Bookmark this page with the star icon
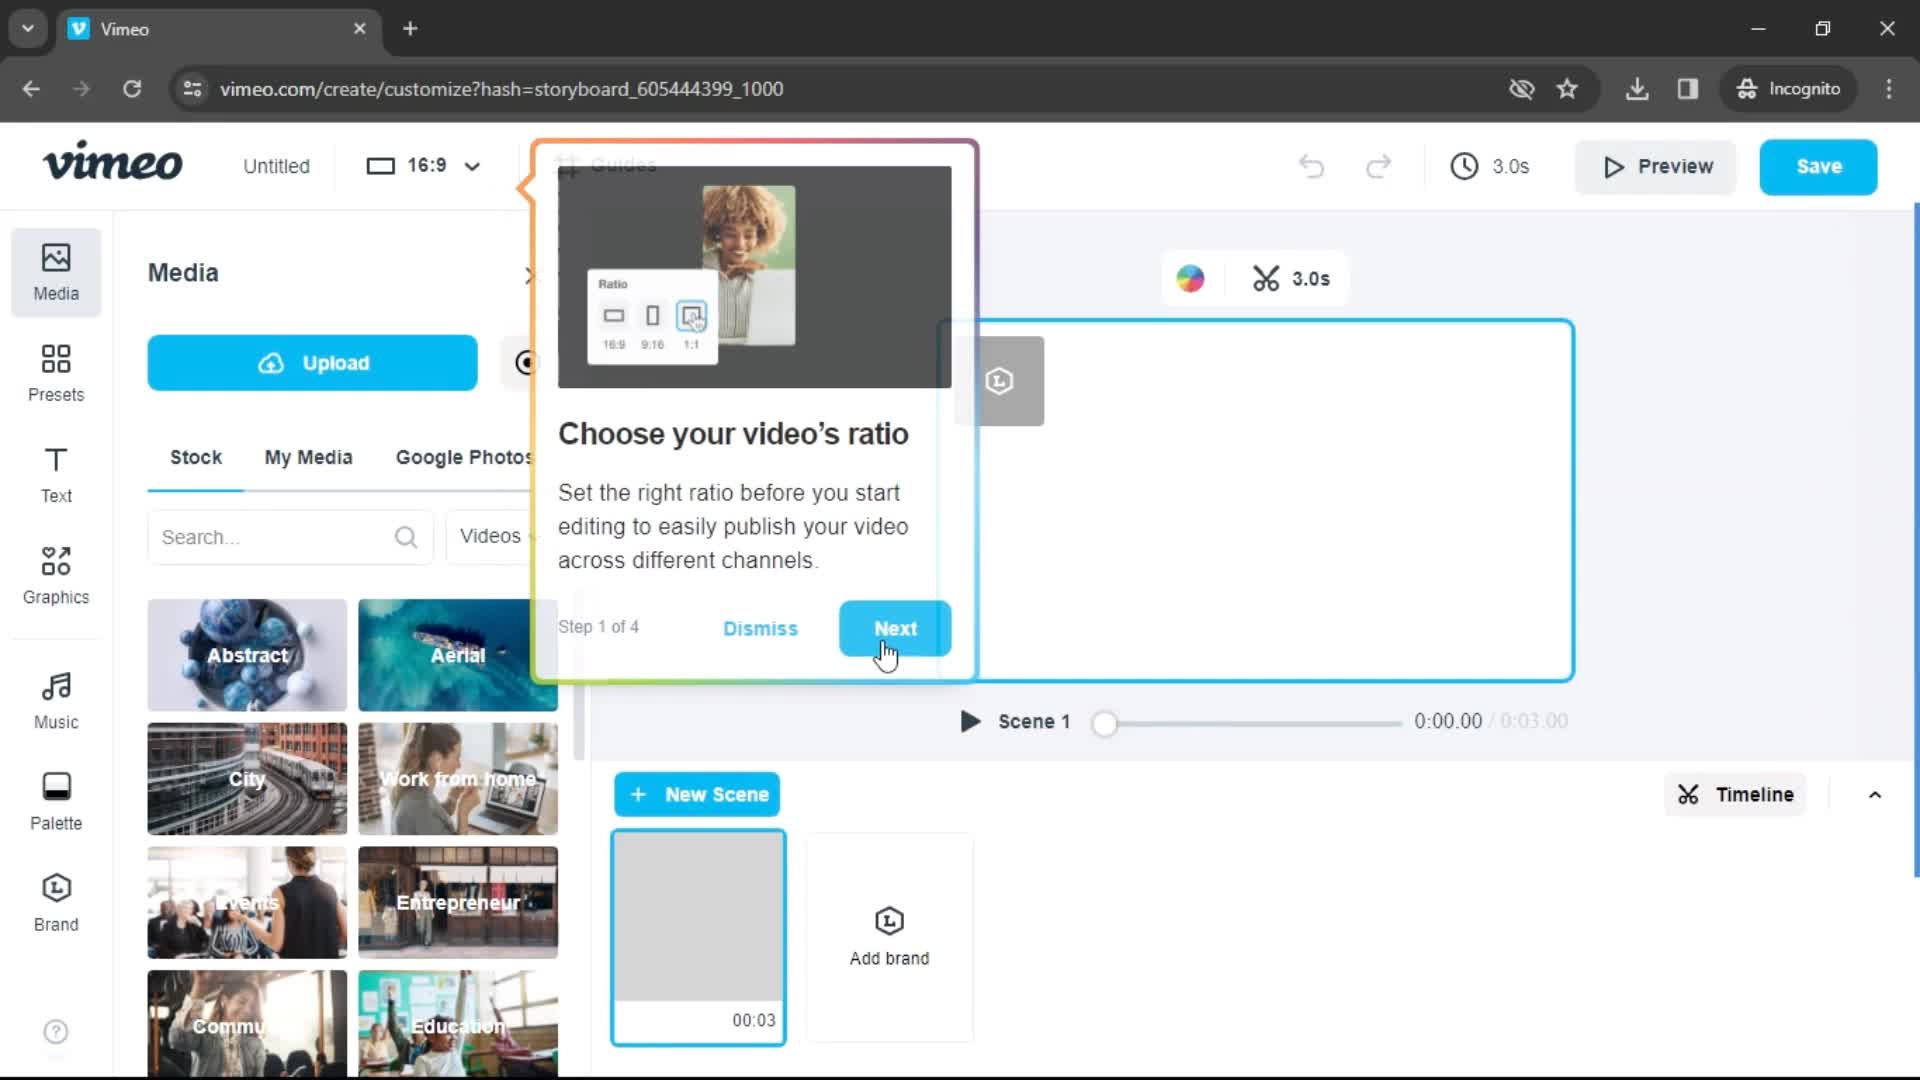The image size is (1920, 1080). point(1567,89)
